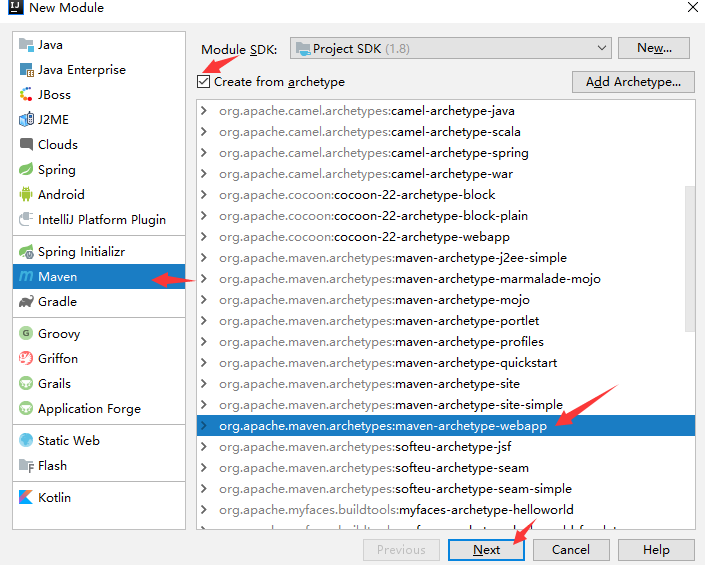Select maven-archetype-site archetype
Image resolution: width=705 pixels, height=565 pixels.
446,384
